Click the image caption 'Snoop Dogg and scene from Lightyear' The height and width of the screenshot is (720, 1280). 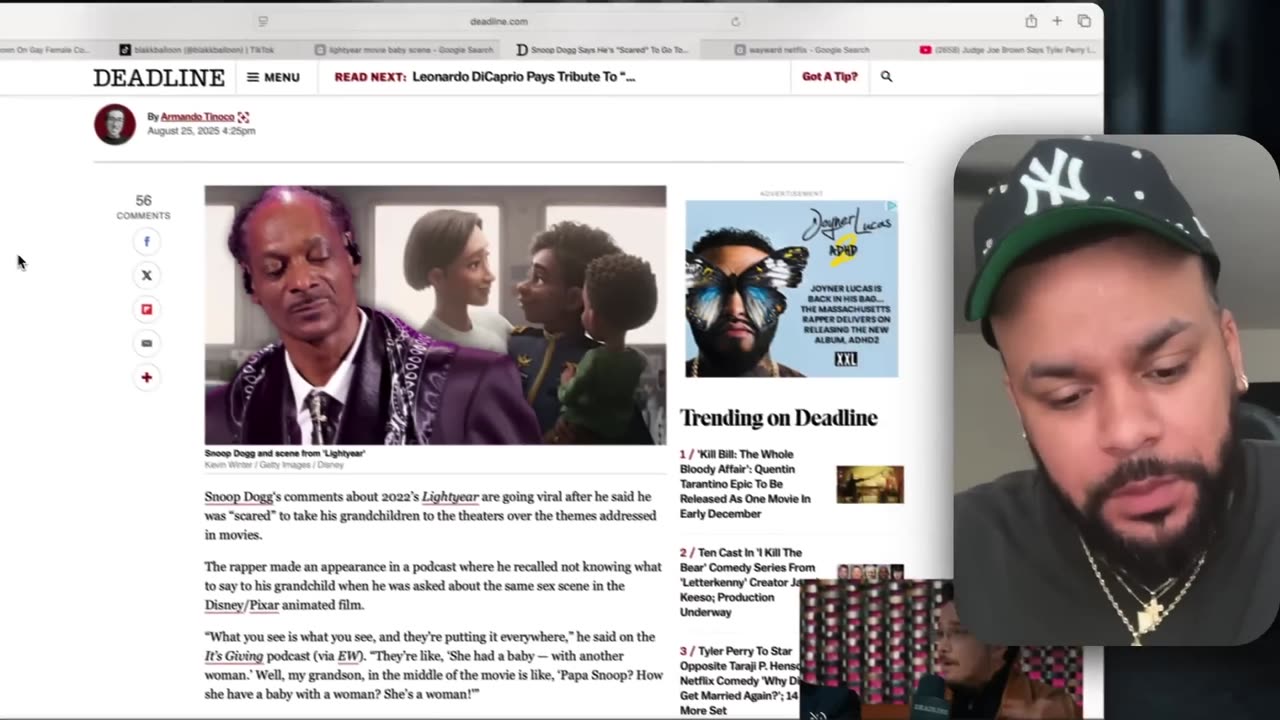coord(285,453)
